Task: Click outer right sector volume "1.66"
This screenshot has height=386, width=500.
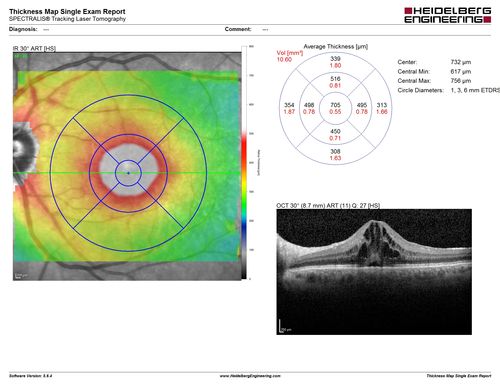Action: click(382, 112)
